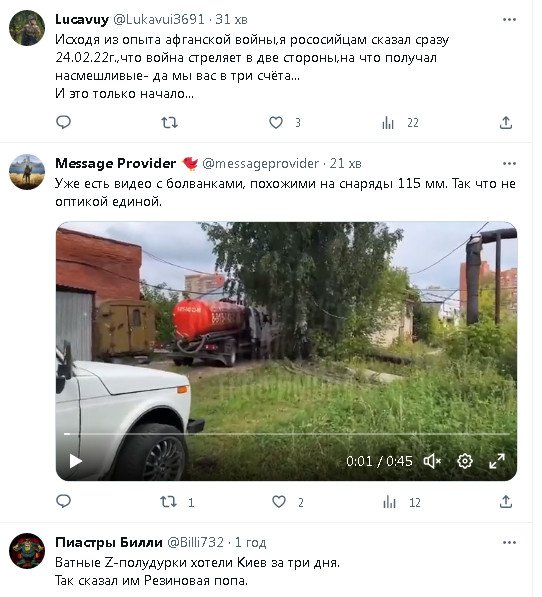
Task: Share Lucavuy's tweet
Action: [x=505, y=123]
